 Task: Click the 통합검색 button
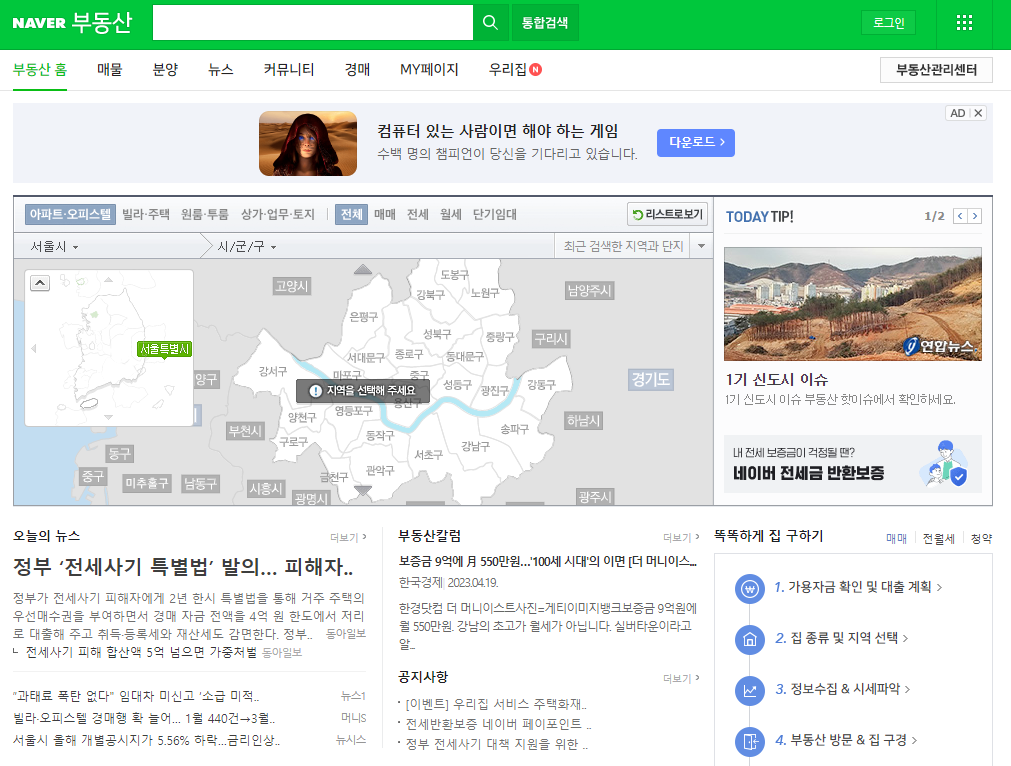(x=545, y=23)
